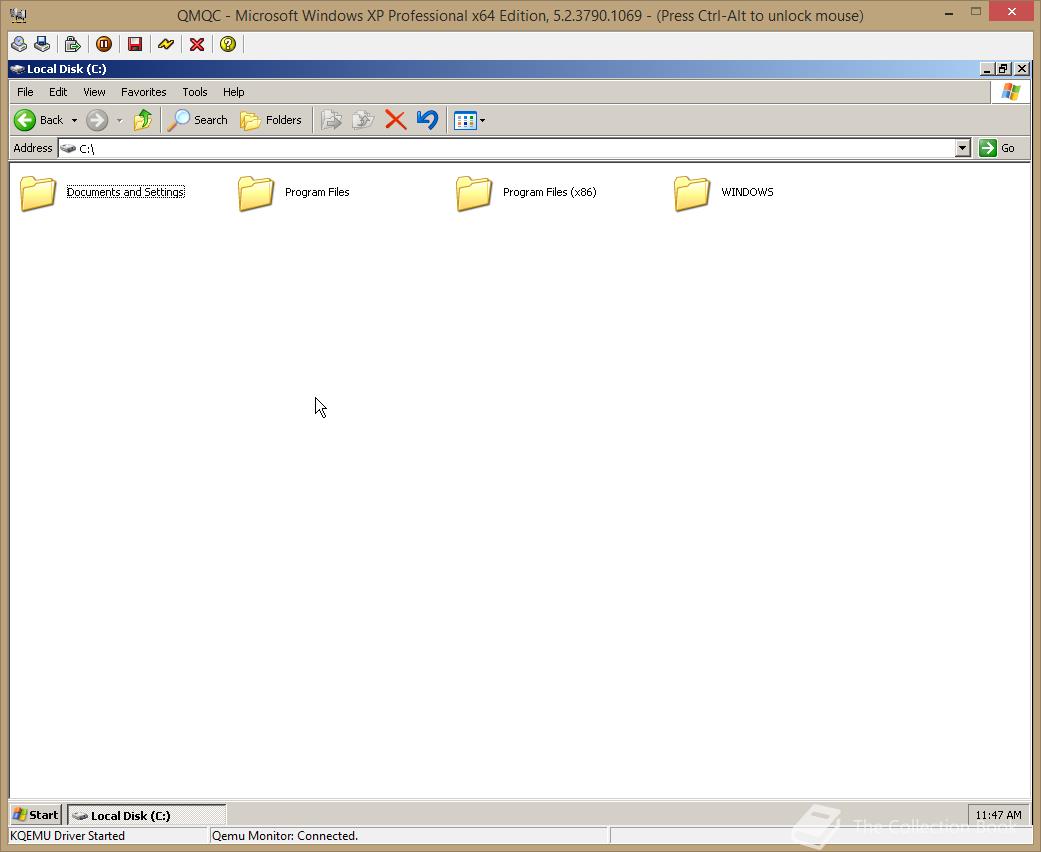The height and width of the screenshot is (852, 1041).
Task: Click the Move To folder icon
Action: (331, 120)
